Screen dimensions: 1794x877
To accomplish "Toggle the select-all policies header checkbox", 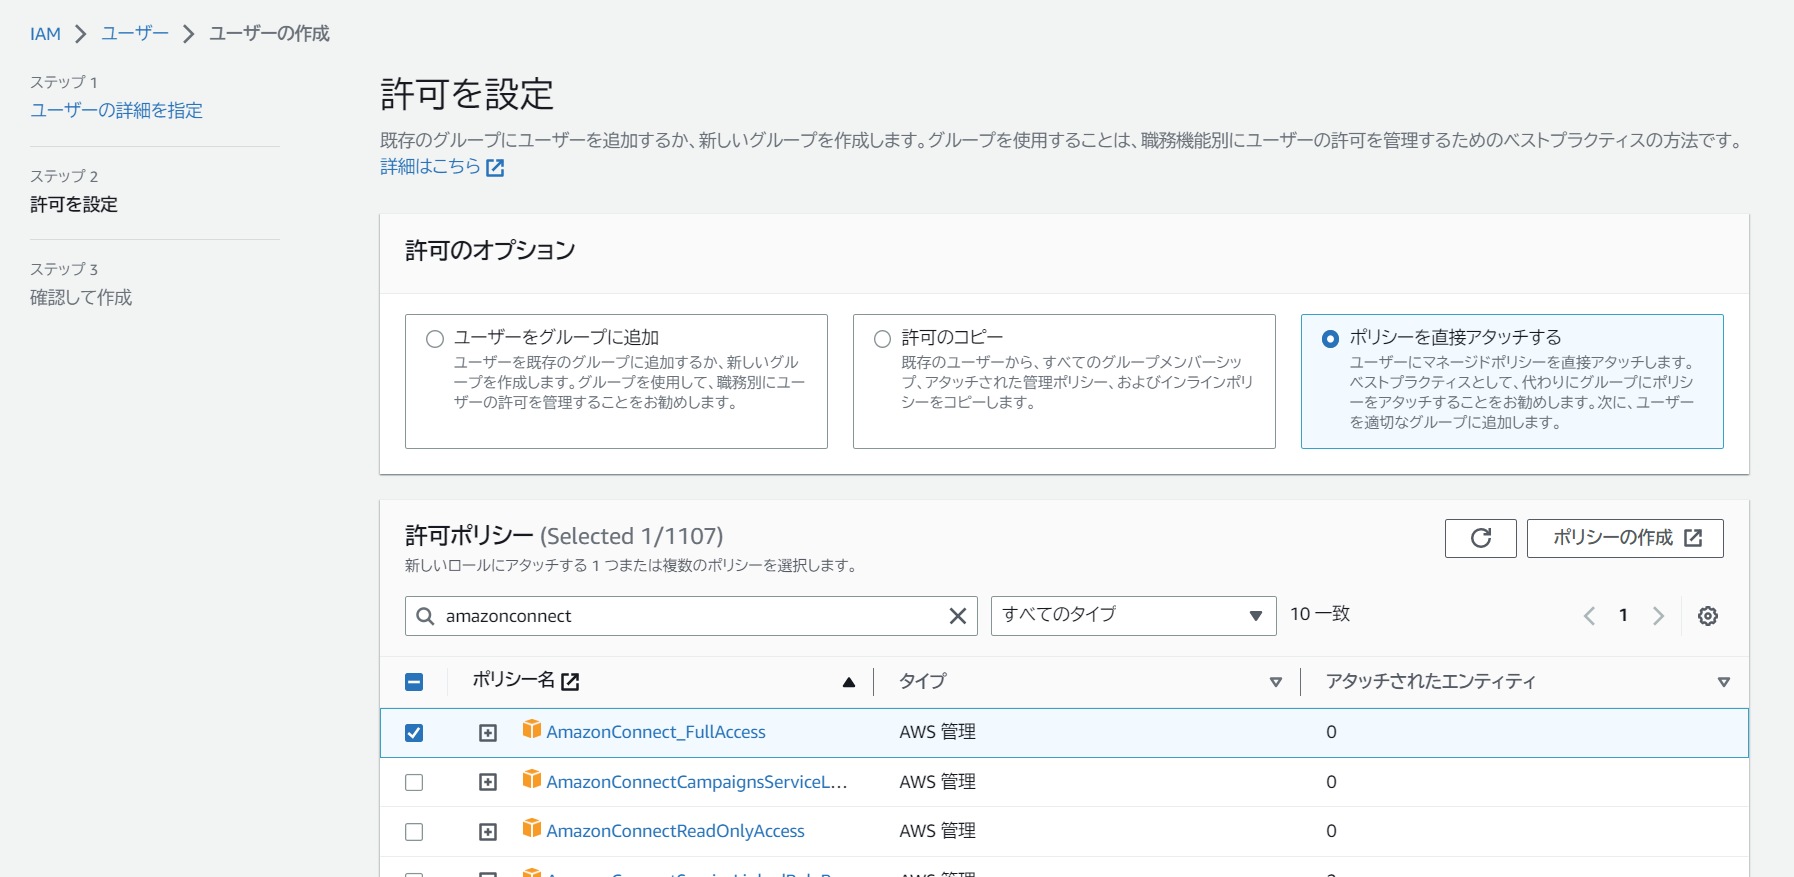I will click(x=414, y=682).
